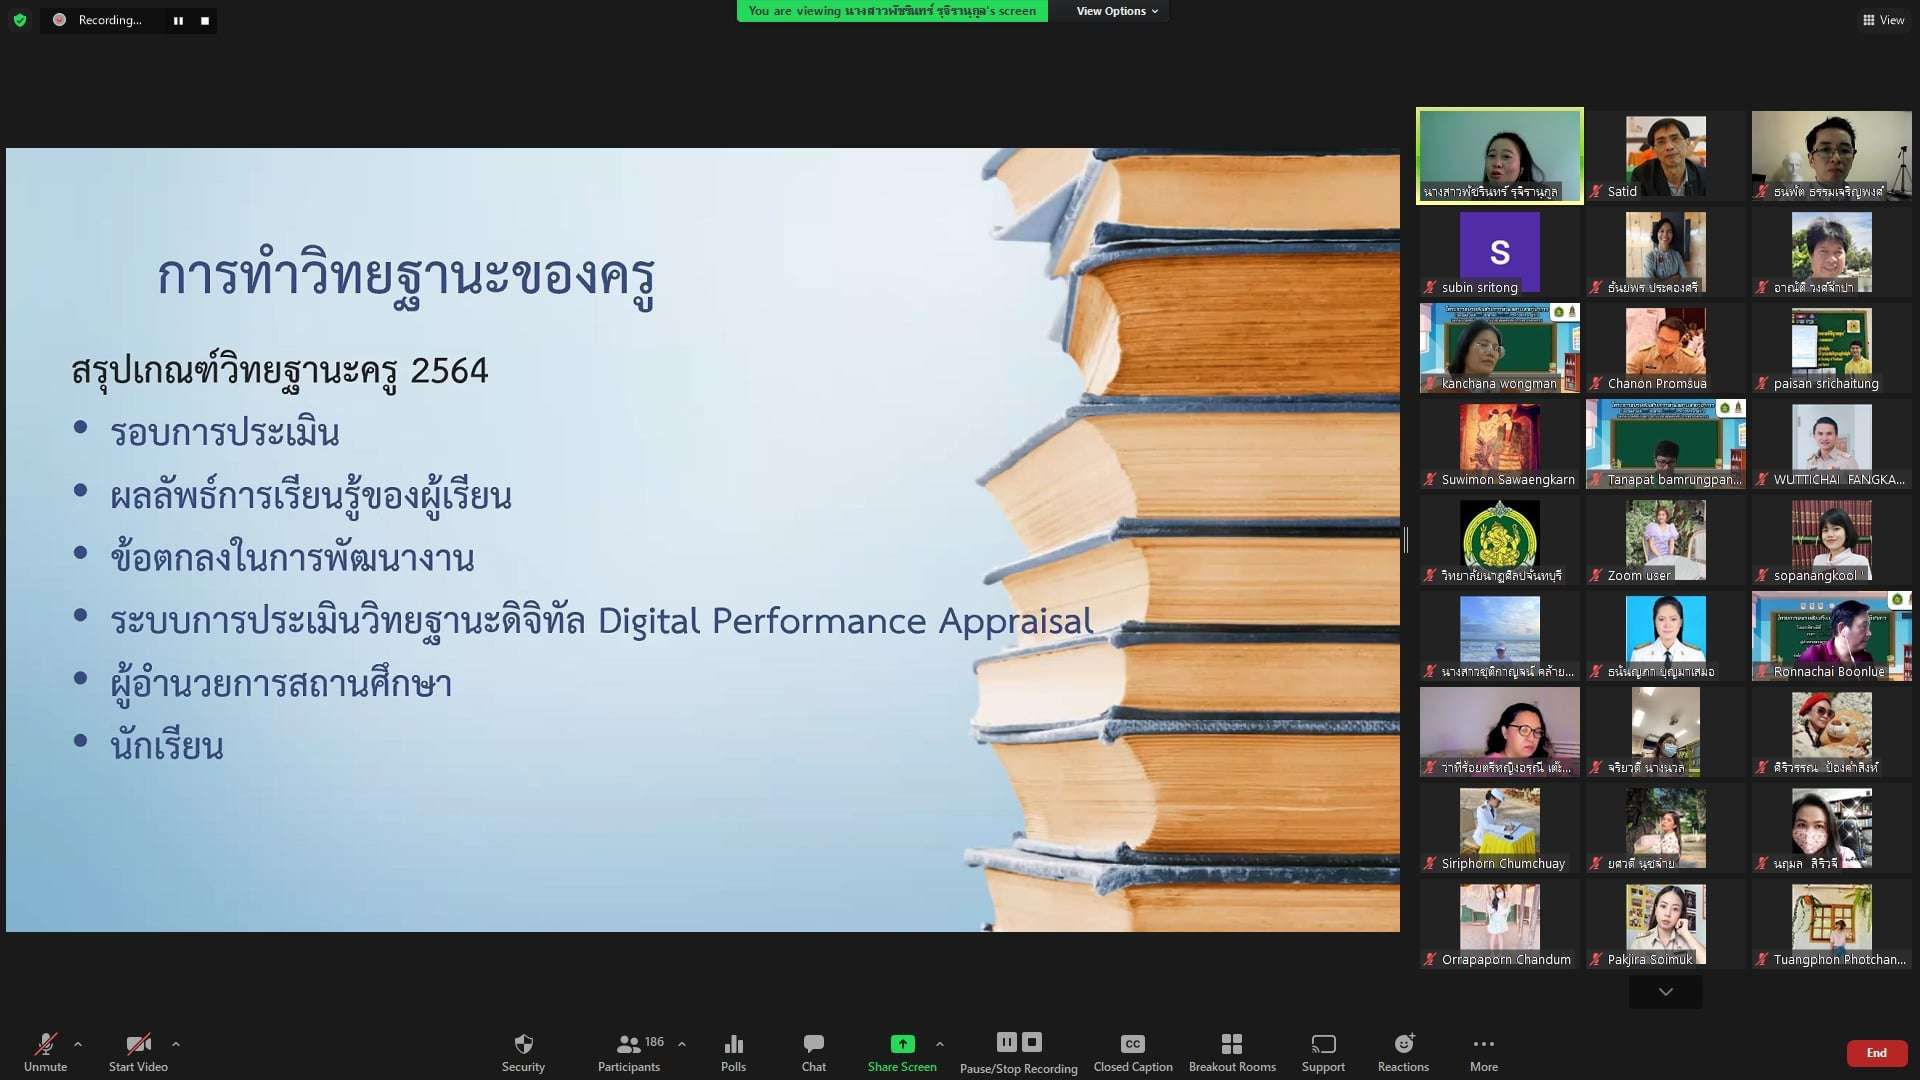Open Breakout Rooms
1920x1080 pixels.
point(1232,1051)
